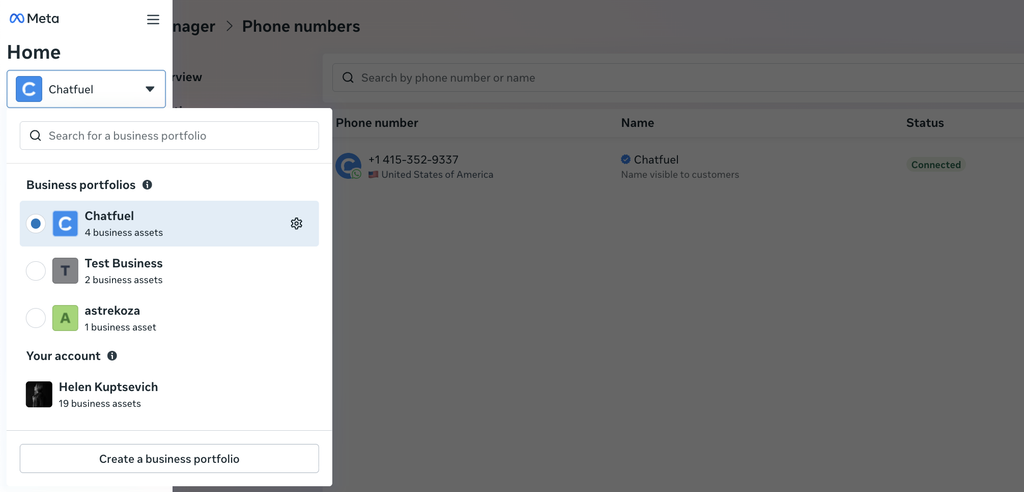Open the hamburger menu icon
This screenshot has height=492, width=1024.
(153, 19)
